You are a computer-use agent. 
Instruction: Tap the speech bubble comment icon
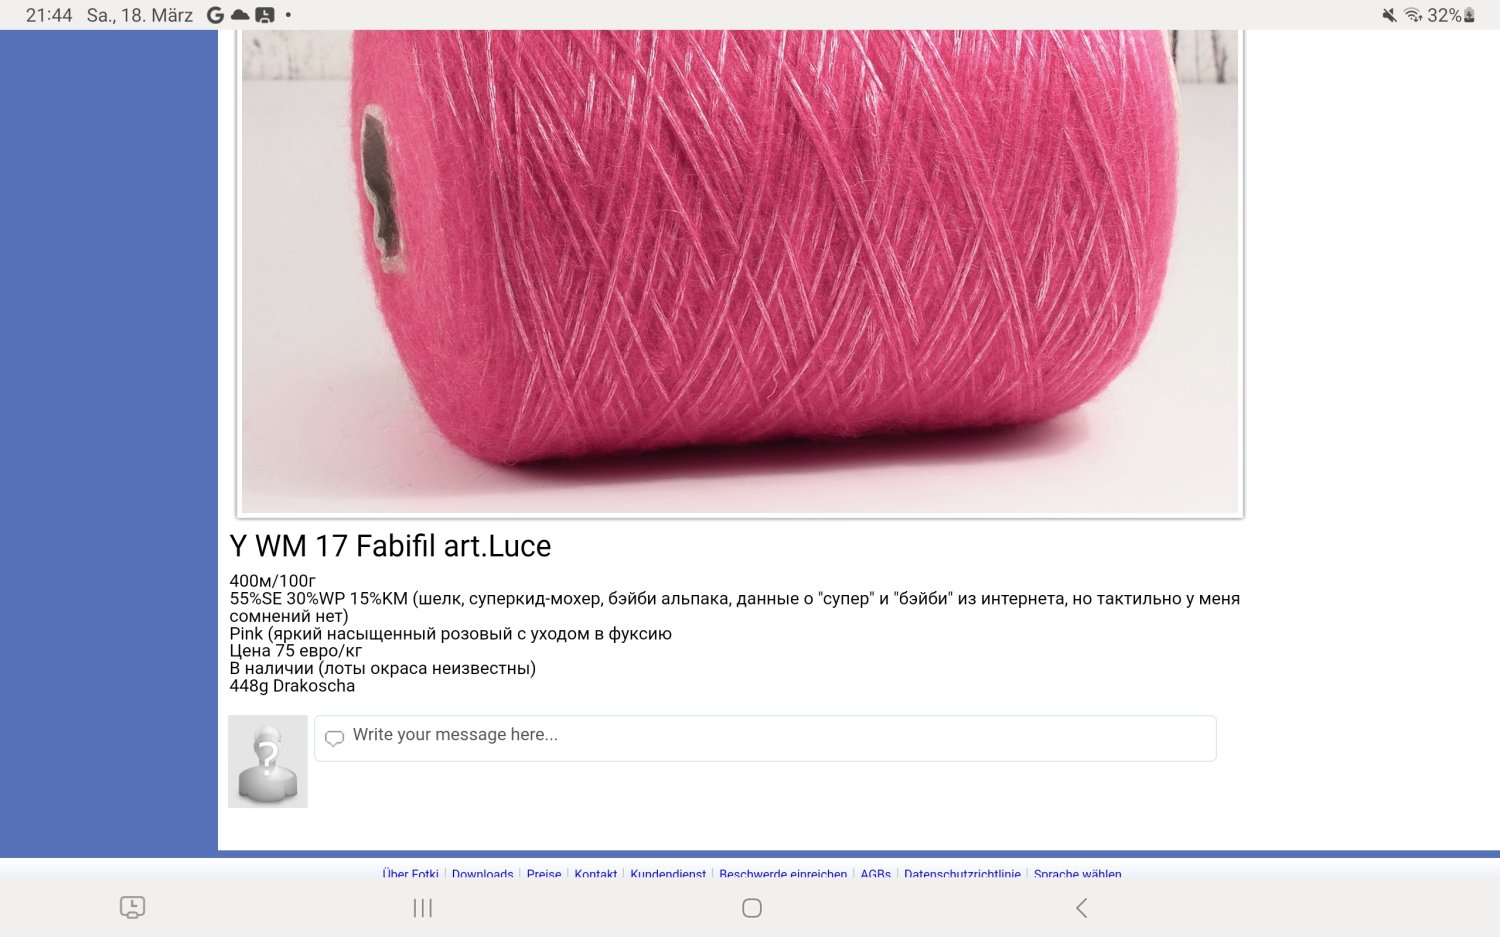coord(335,738)
